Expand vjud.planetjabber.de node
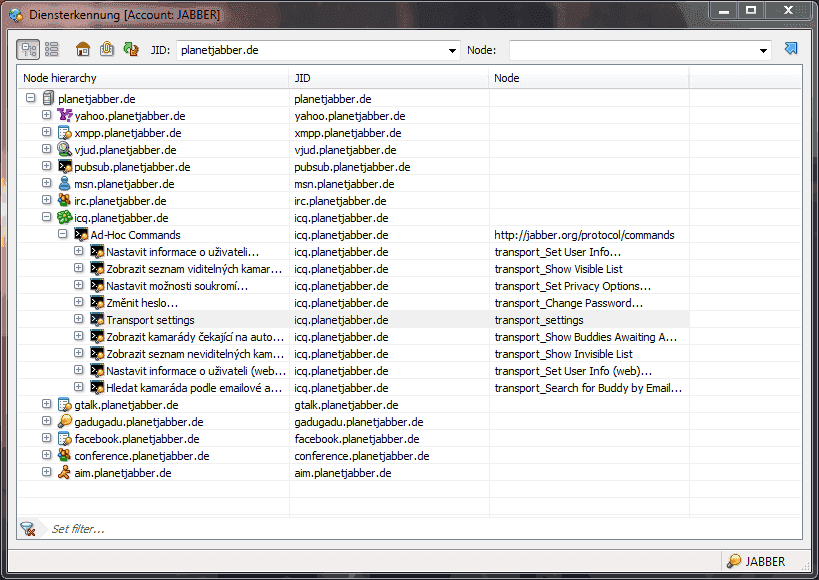 click(46, 149)
